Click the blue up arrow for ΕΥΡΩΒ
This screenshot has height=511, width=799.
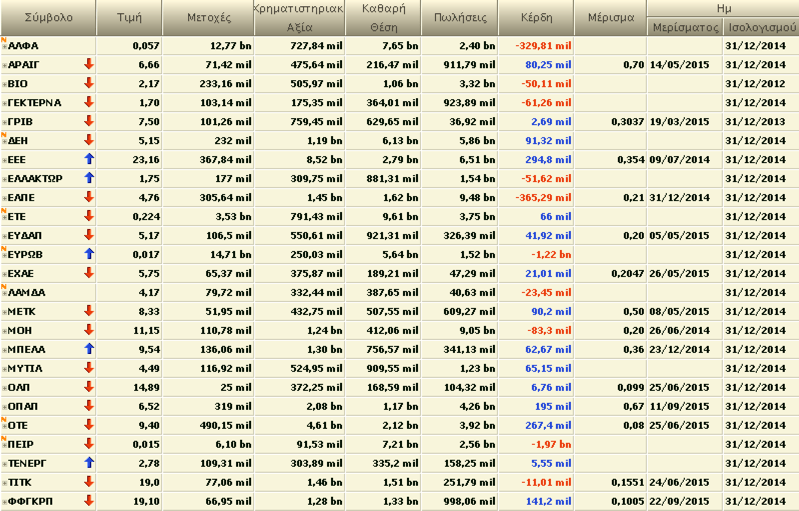(x=89, y=254)
